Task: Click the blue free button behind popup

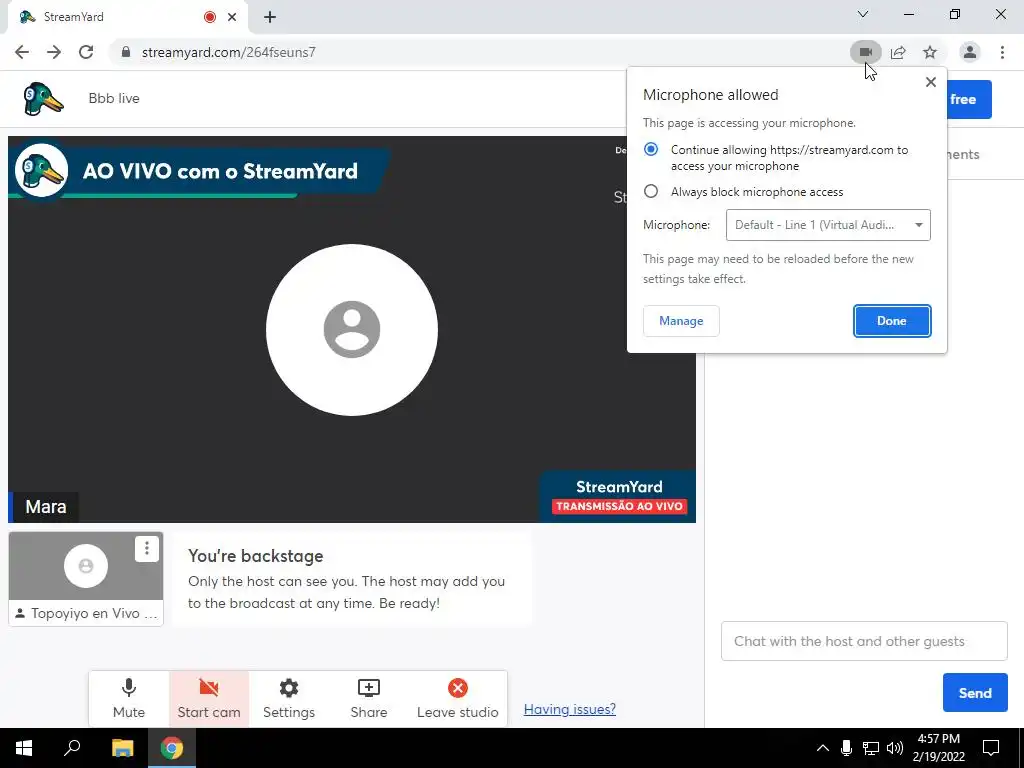Action: pos(969,99)
